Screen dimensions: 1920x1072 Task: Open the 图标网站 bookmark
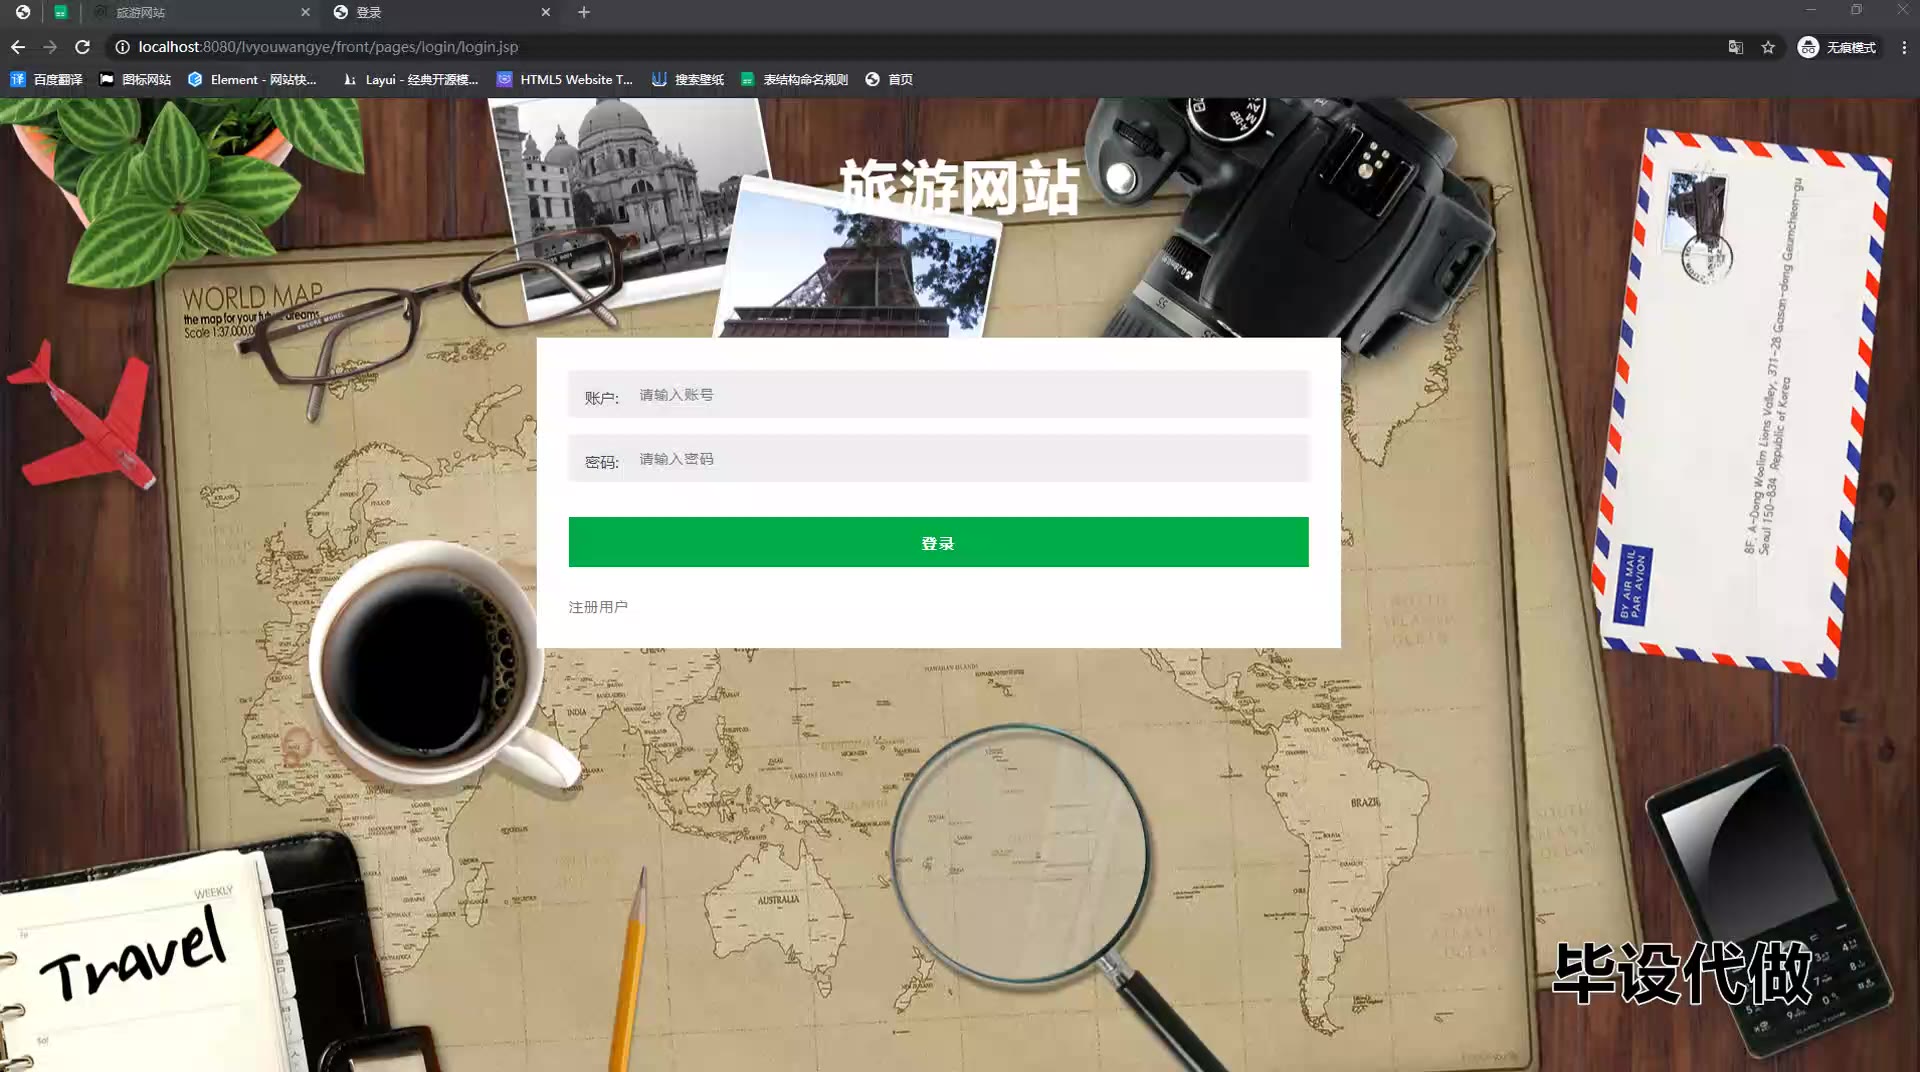[135, 79]
